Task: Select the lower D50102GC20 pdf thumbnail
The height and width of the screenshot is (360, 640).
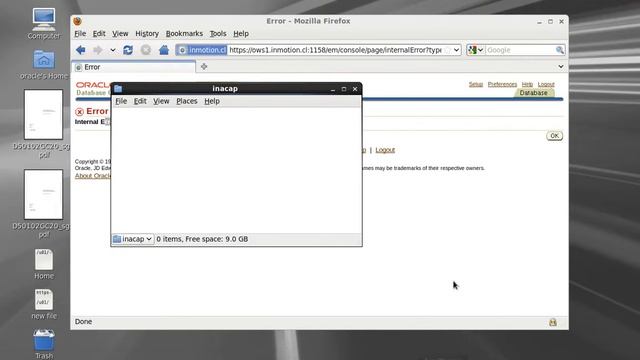Action: (43, 195)
